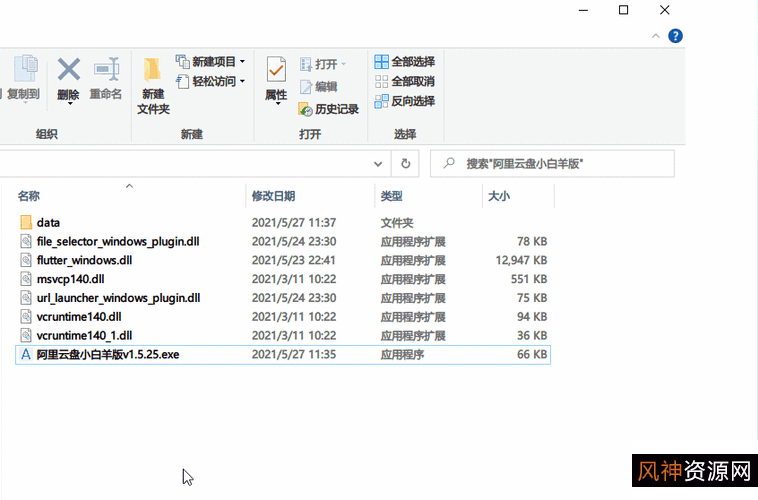Close the Explorer window
The height and width of the screenshot is (500, 758).
point(665,10)
